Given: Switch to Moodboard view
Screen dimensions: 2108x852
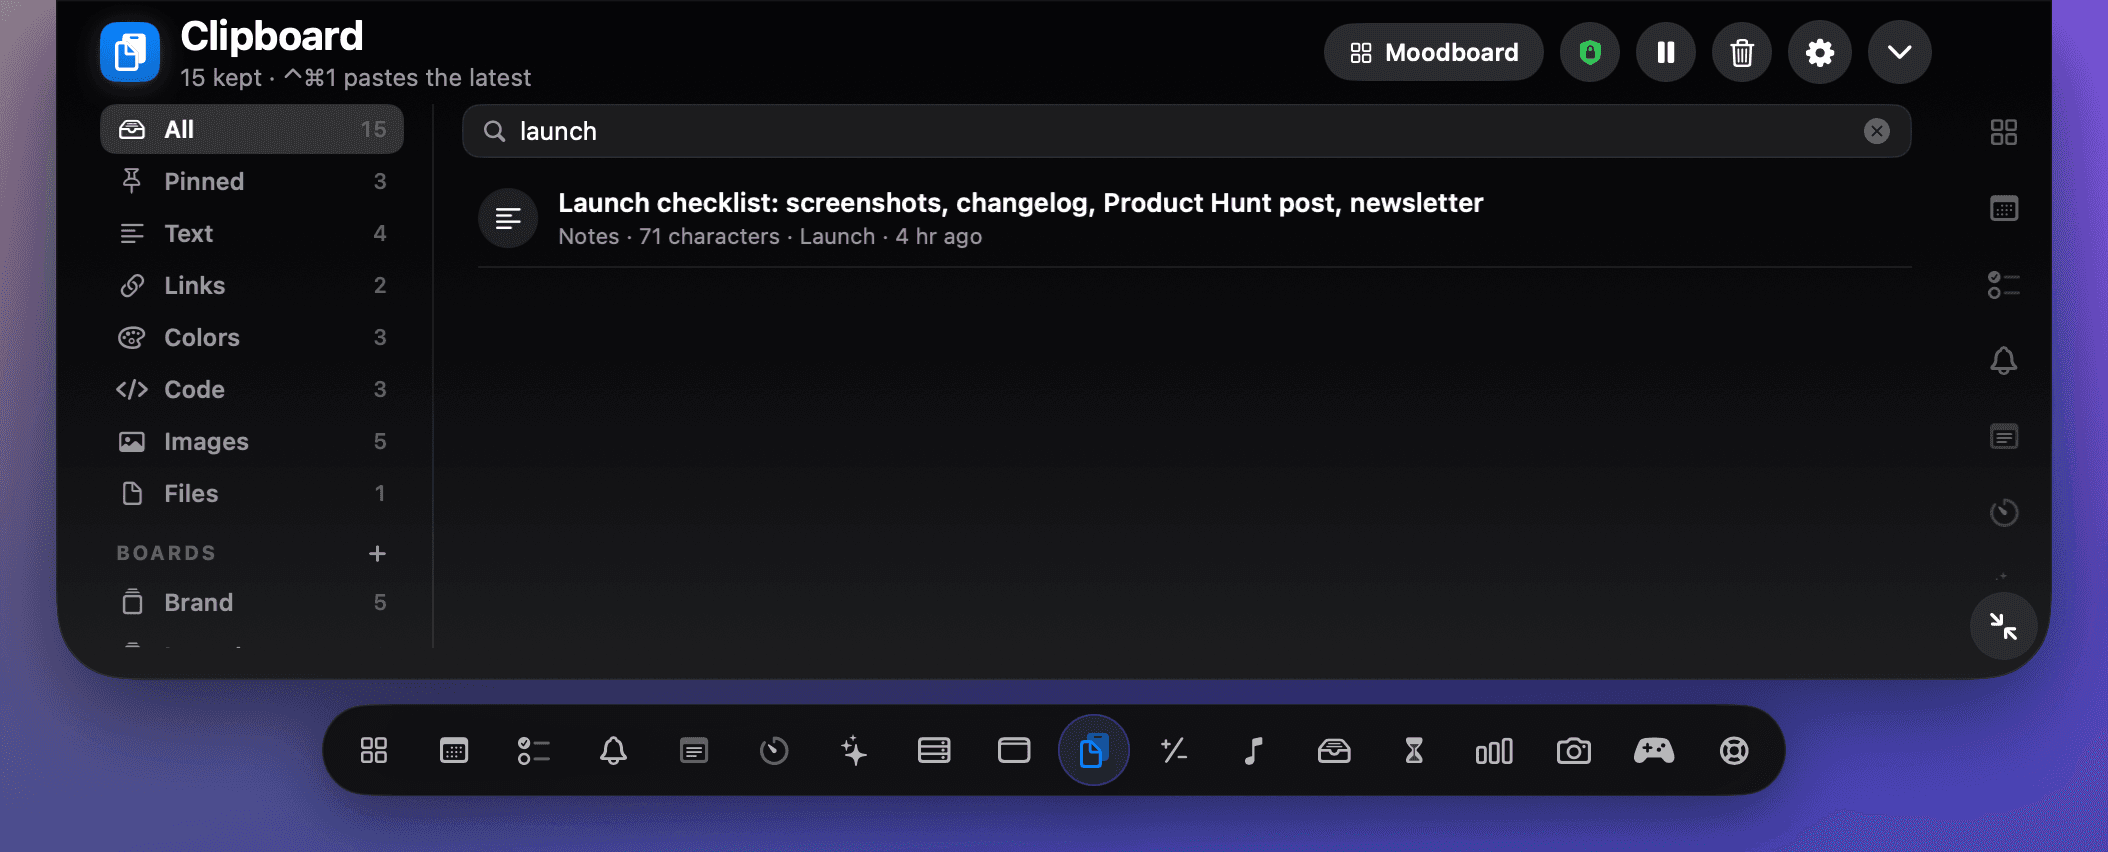Looking at the screenshot, I should tap(1434, 52).
